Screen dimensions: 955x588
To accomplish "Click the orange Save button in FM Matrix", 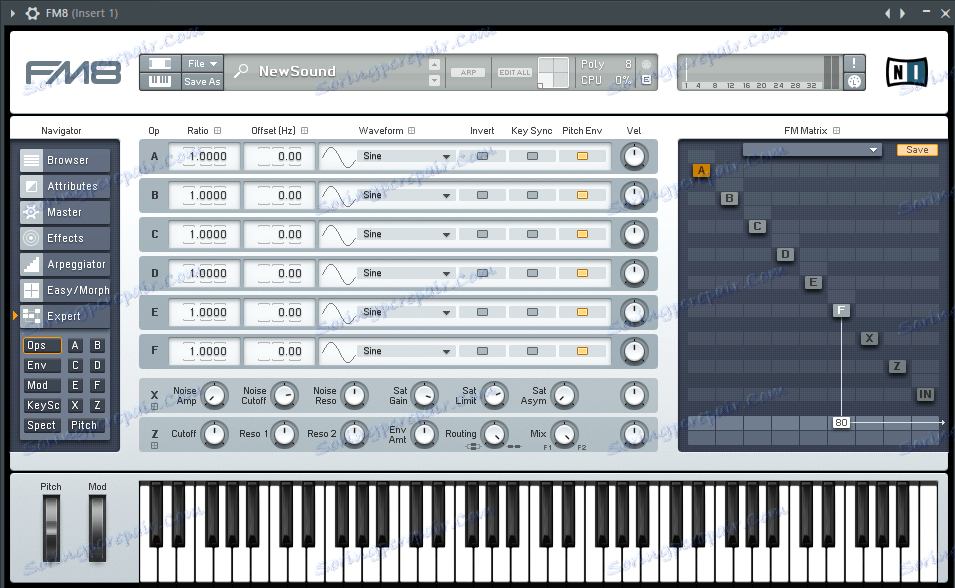I will [x=917, y=150].
